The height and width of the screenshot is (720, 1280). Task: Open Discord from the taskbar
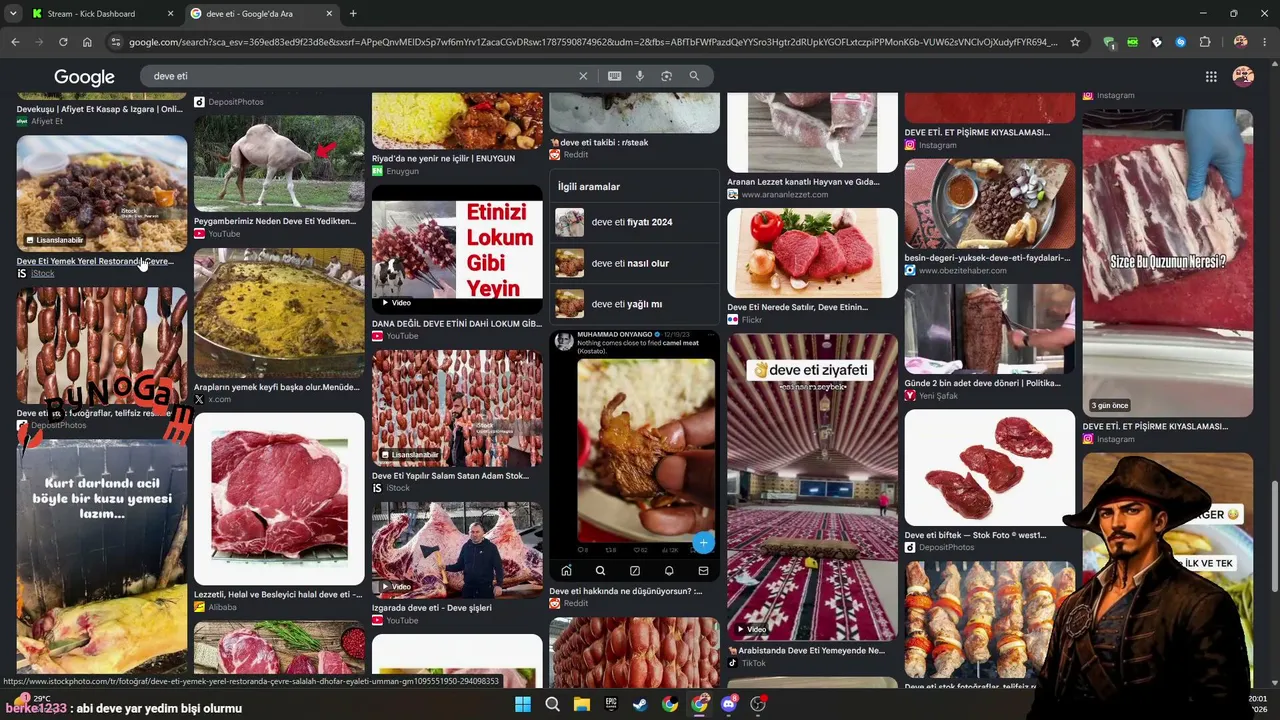click(729, 704)
